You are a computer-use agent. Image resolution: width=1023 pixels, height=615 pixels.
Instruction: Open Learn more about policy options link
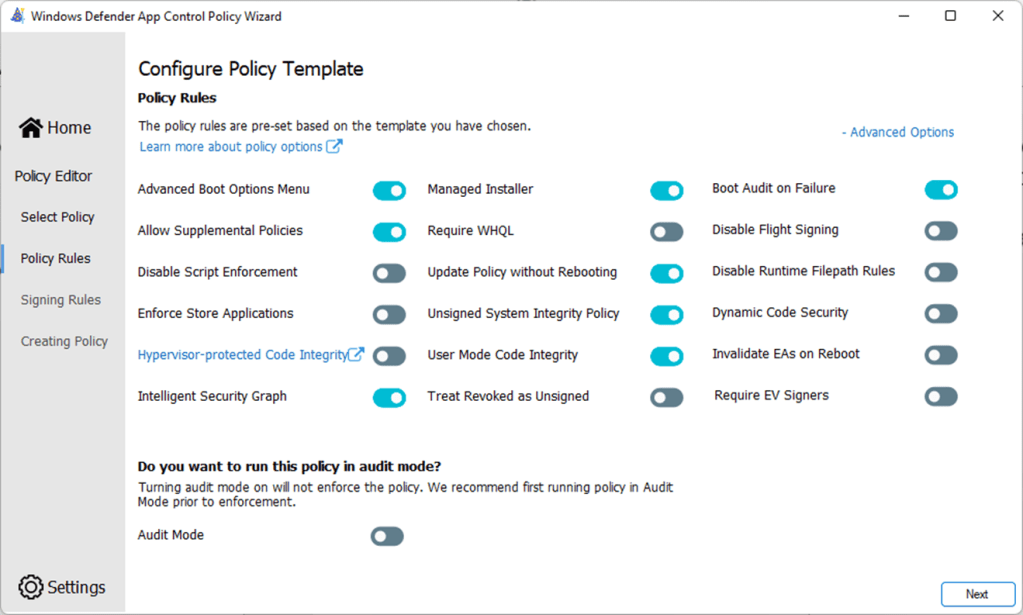point(231,147)
